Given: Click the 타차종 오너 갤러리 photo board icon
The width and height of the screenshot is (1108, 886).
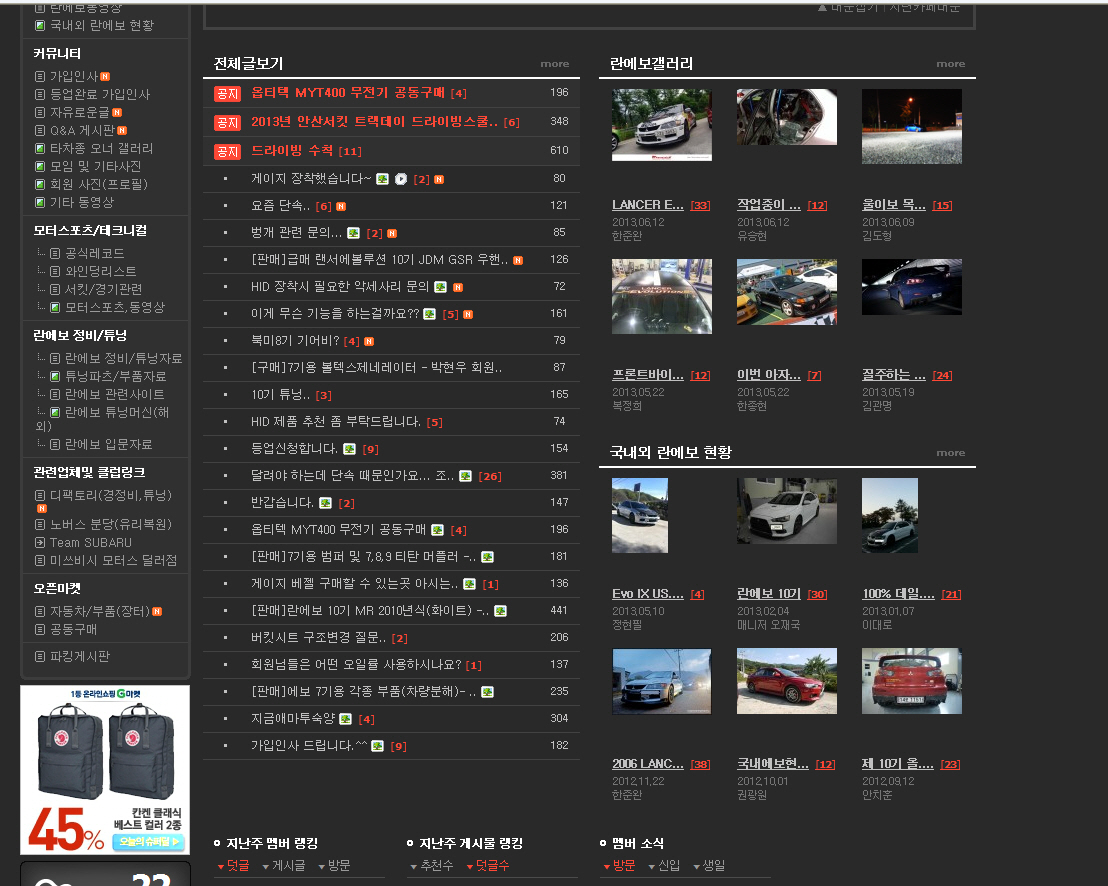Looking at the screenshot, I should (40, 148).
